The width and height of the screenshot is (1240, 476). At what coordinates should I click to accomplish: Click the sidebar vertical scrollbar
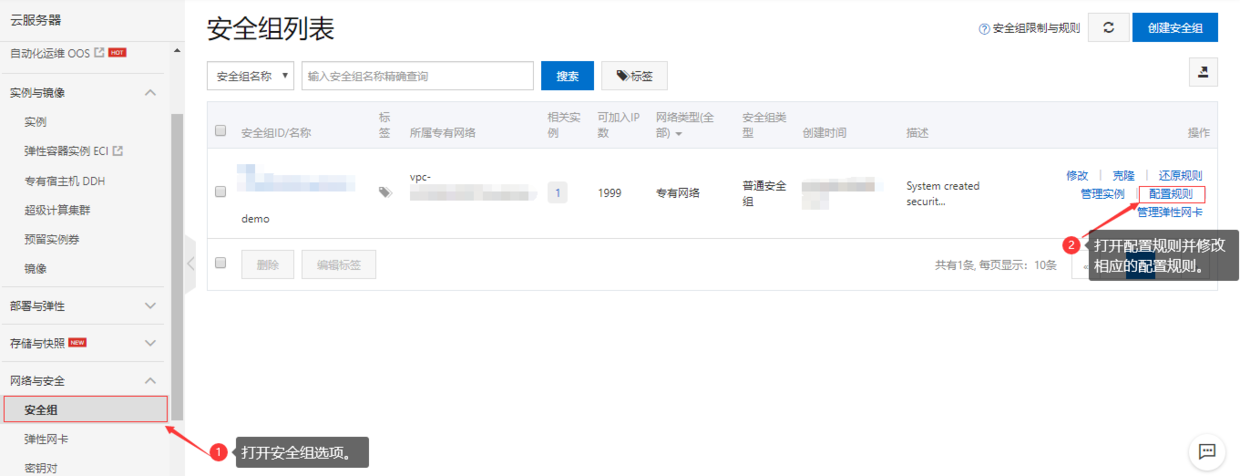[177, 265]
